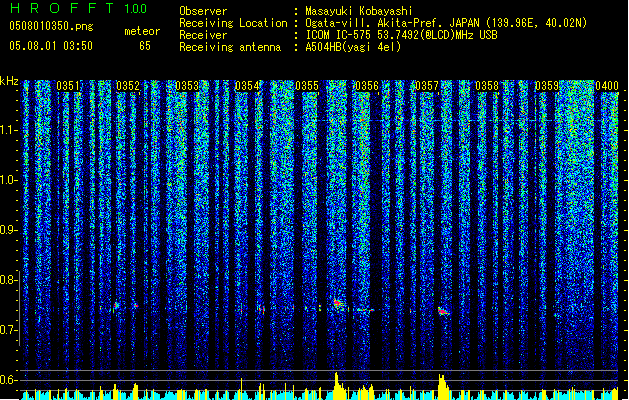
Task: Click the 0.7 frequency axis label
Action: [8, 330]
